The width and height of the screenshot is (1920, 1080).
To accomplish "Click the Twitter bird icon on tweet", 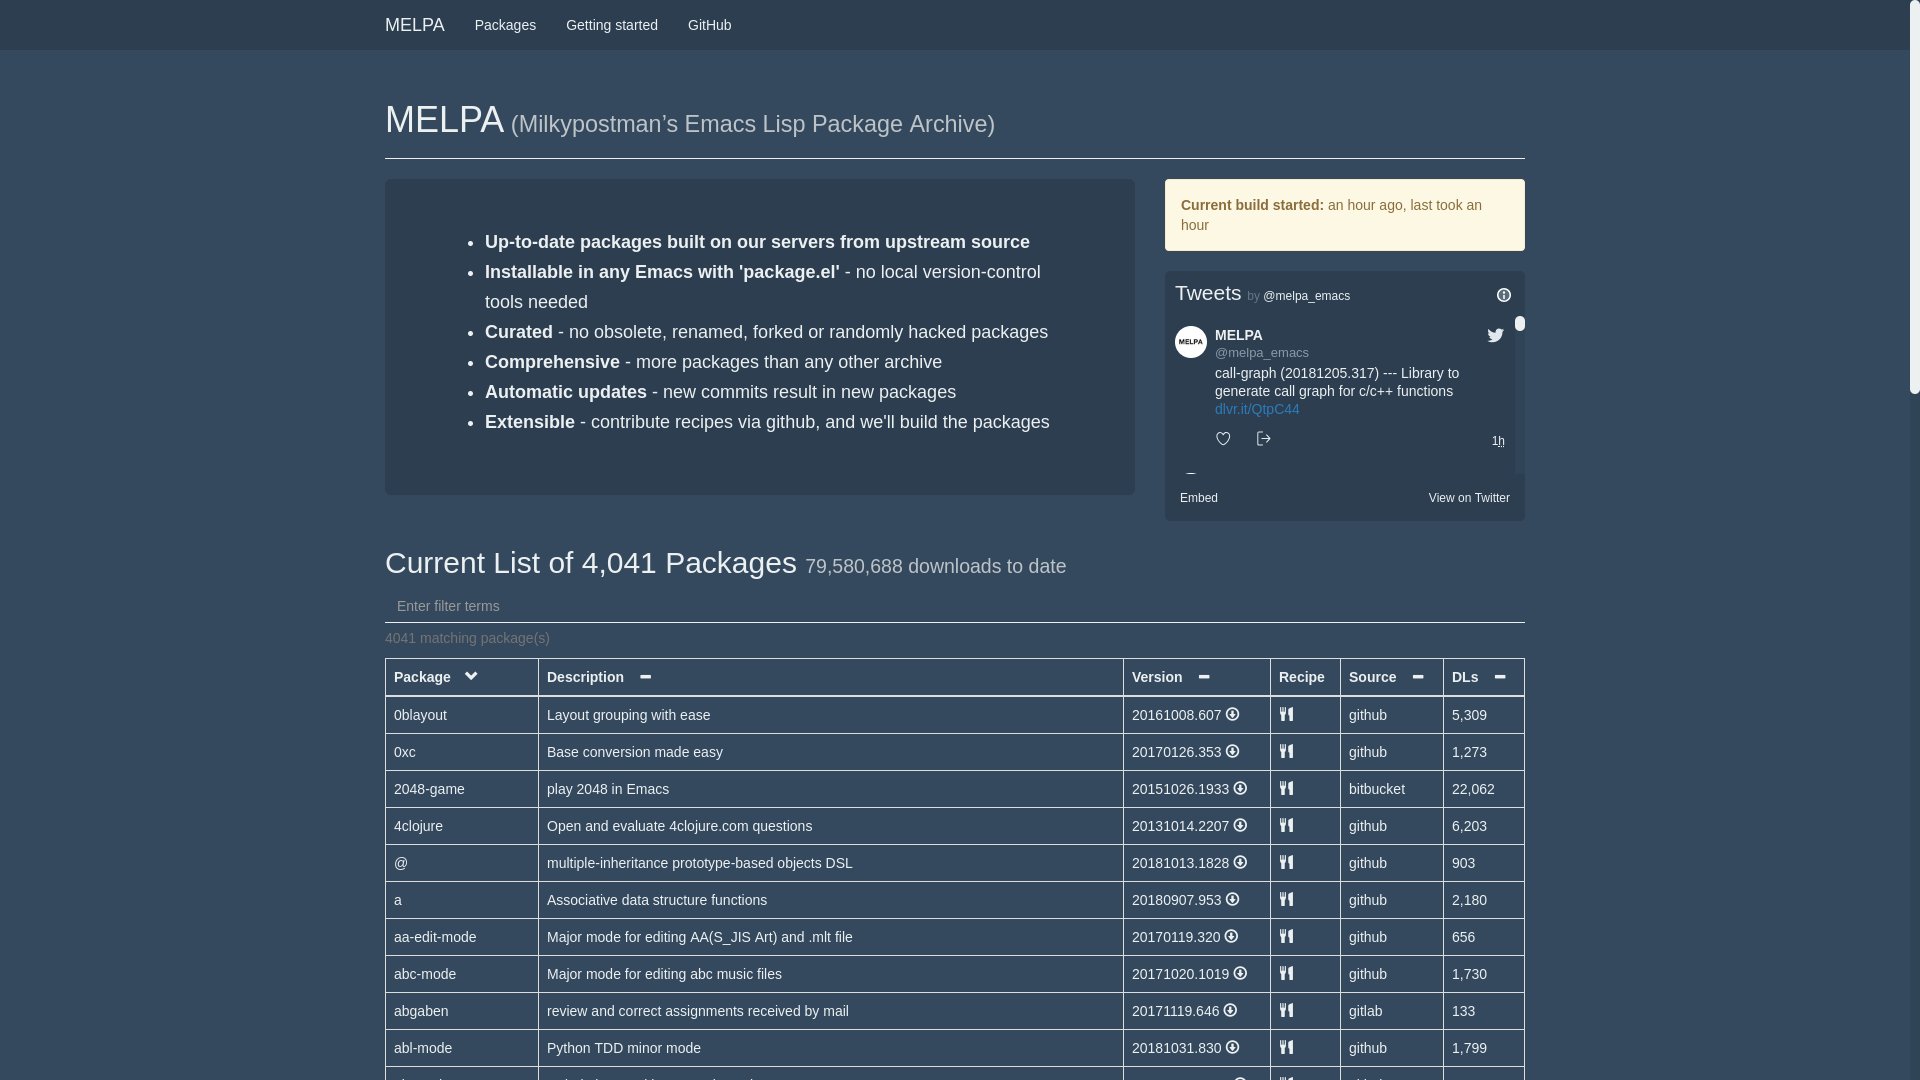I will pyautogui.click(x=1495, y=336).
